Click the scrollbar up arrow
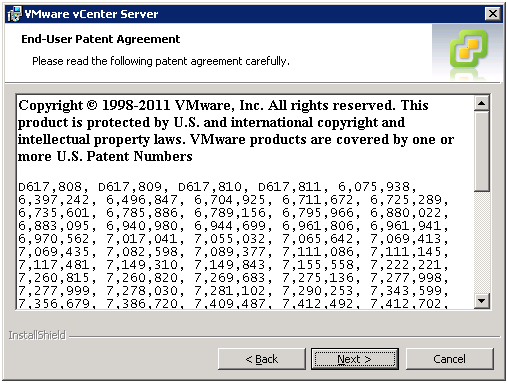 pyautogui.click(x=481, y=103)
